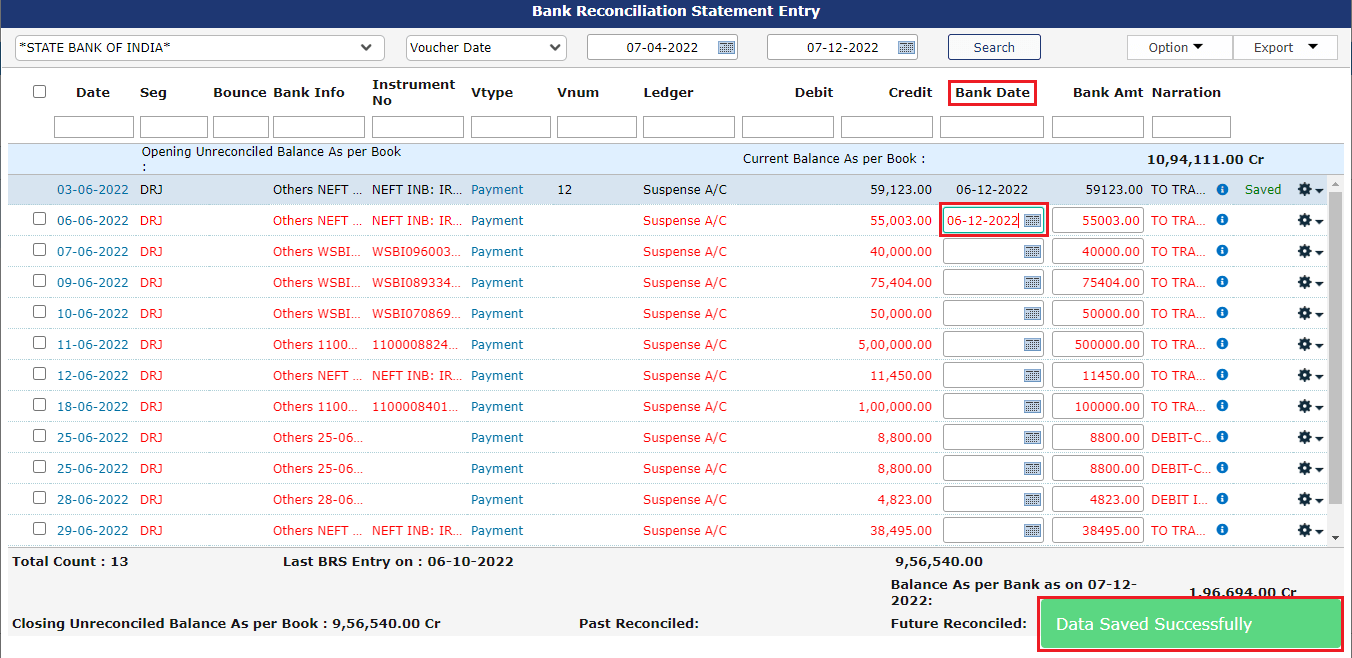The height and width of the screenshot is (658, 1352).
Task: Open the Option menu
Action: [x=1179, y=46]
